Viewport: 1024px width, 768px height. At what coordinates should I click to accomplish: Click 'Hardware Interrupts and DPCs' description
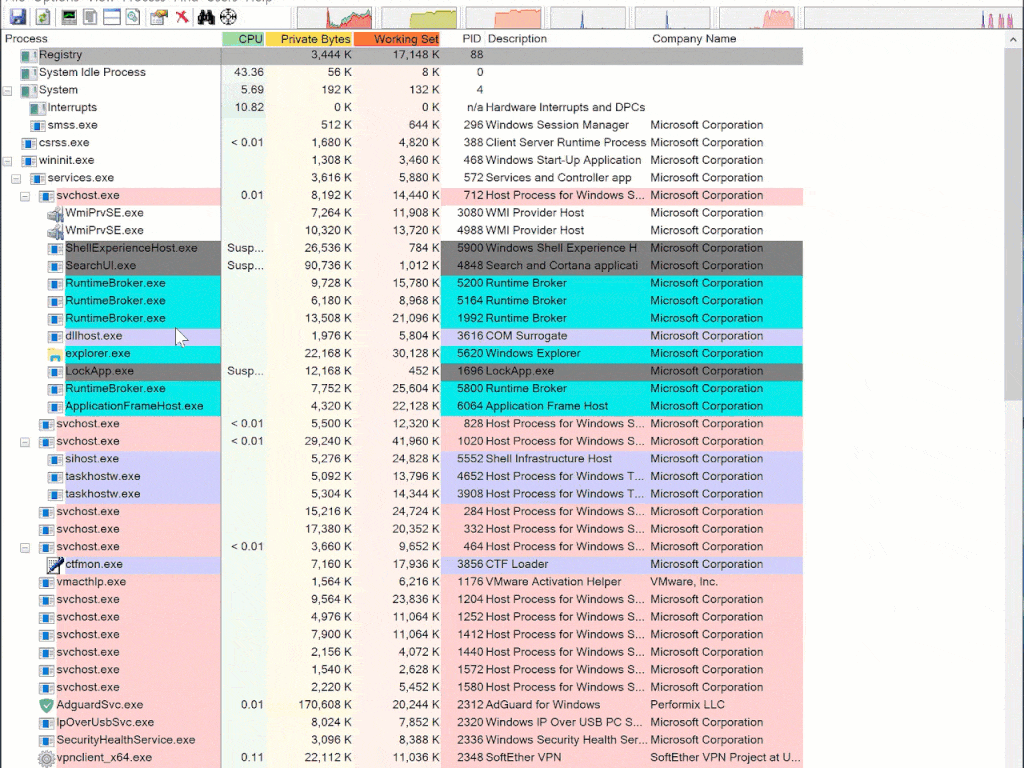pyautogui.click(x=566, y=108)
